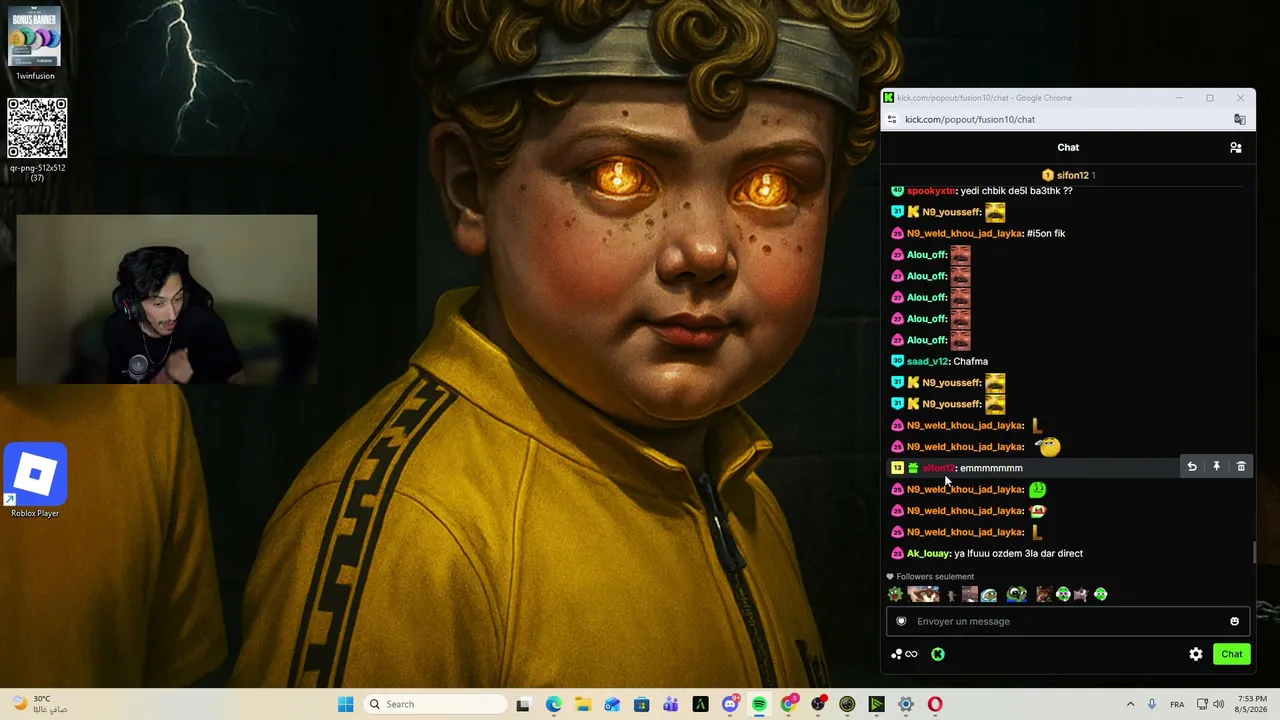Screen dimensions: 1280x720
Task: Open the emoji picker in message box
Action: click(1234, 621)
